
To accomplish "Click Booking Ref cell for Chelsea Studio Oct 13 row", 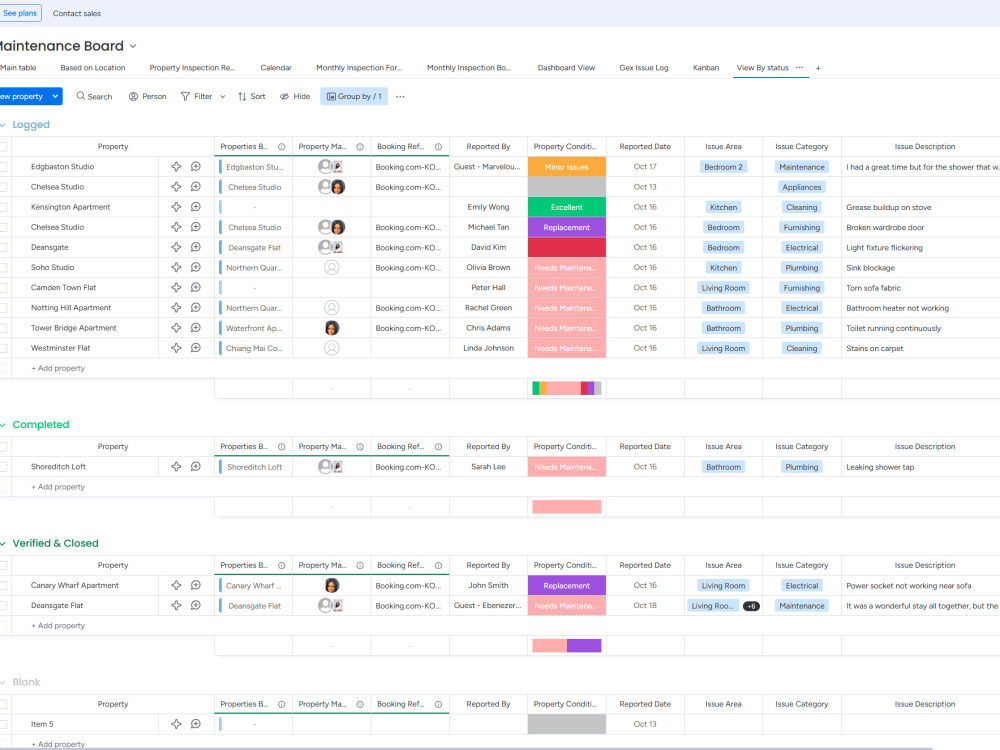I will coord(409,187).
